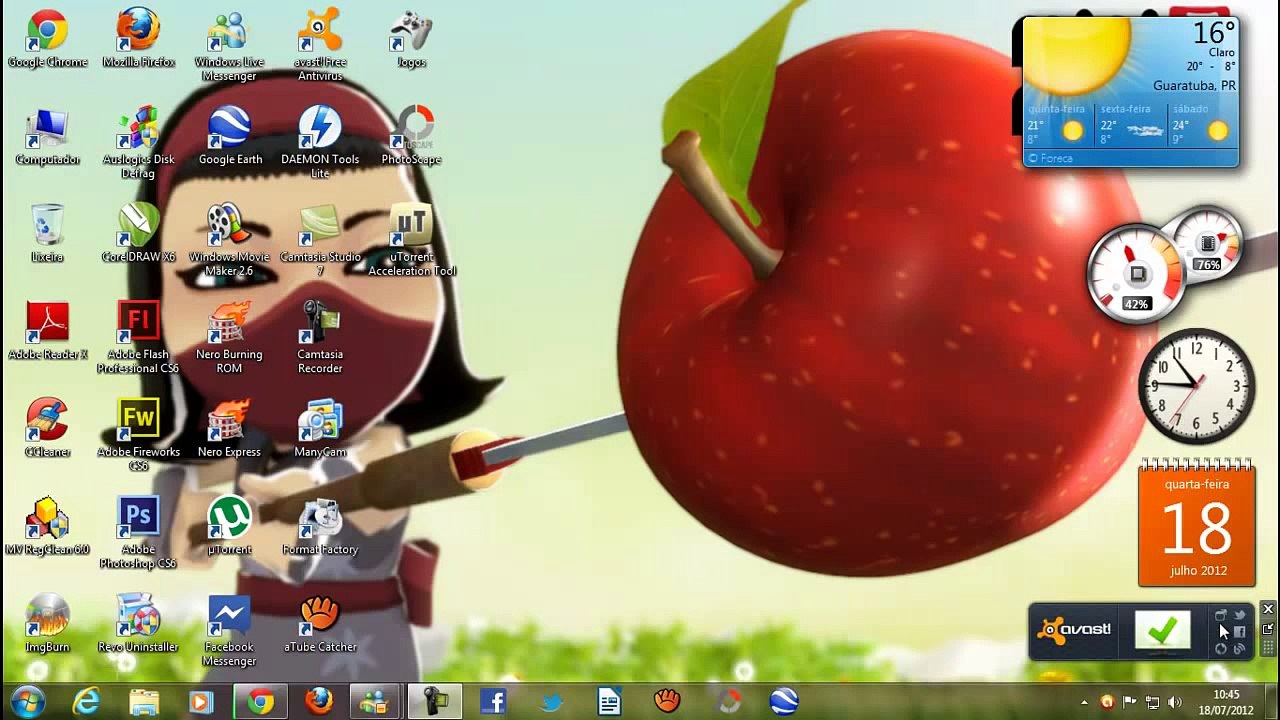Select Adobe Photoshop CS6 desktop icon

click(x=138, y=534)
